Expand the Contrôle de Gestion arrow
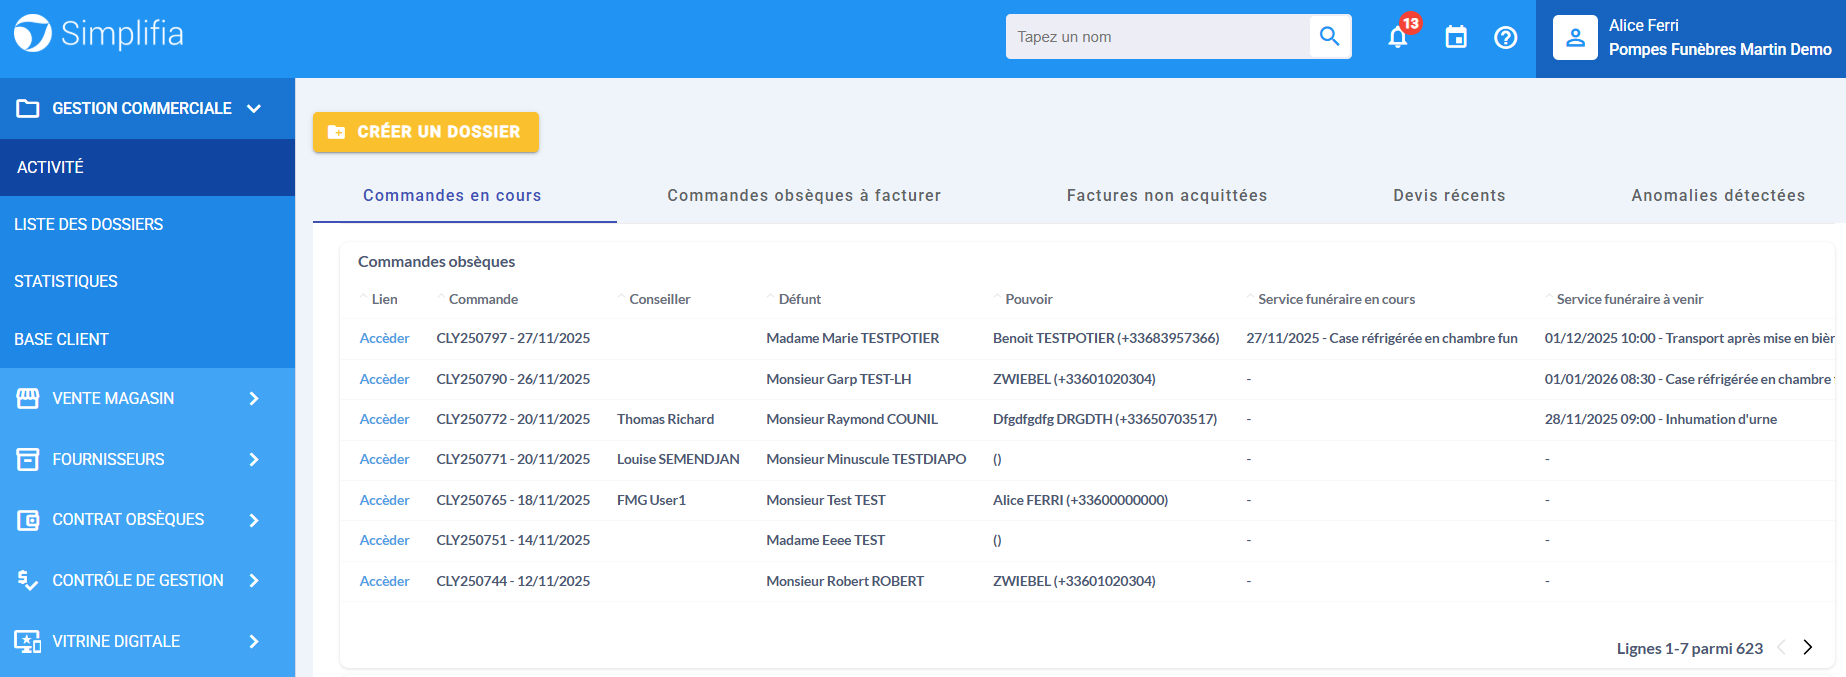 point(254,580)
